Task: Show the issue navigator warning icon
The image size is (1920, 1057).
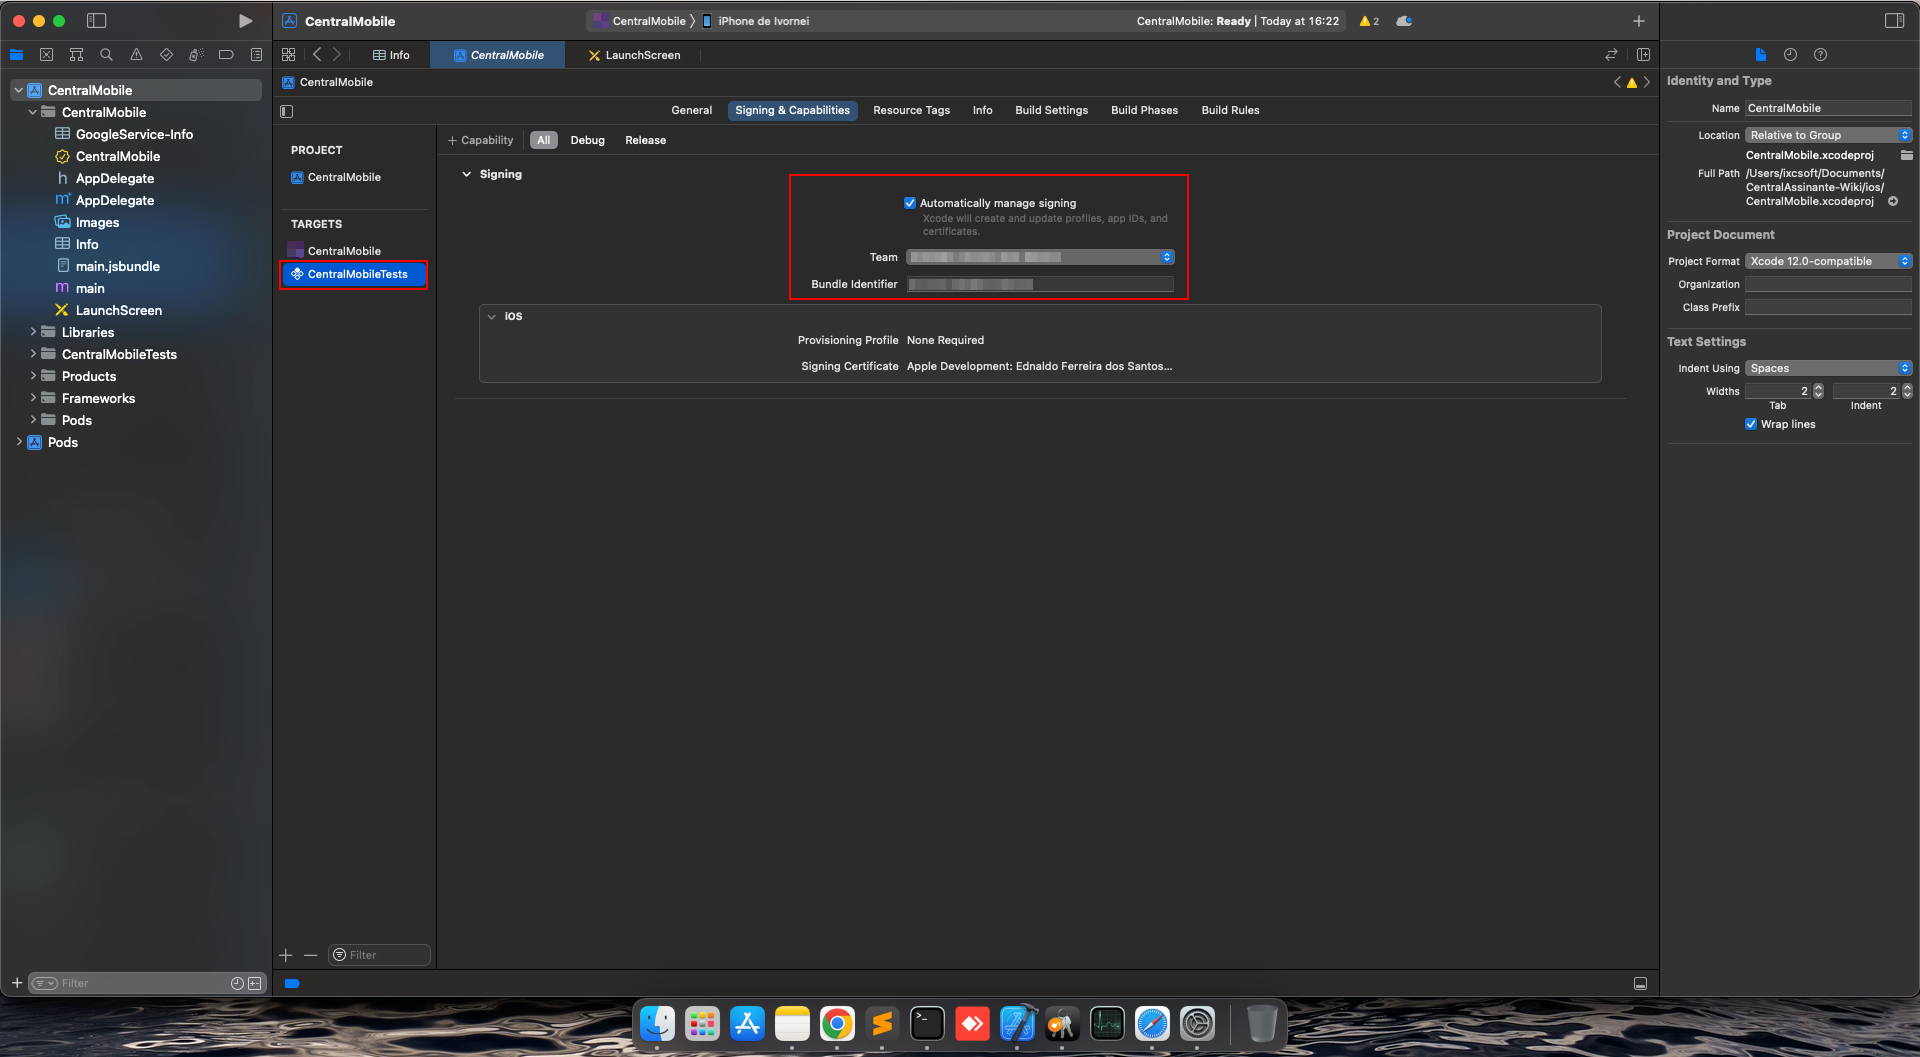Action: [x=136, y=55]
